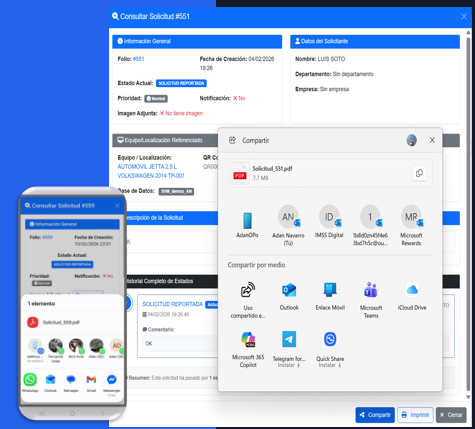
Task: Close the Consultar Solicitud #551 window
Action: coord(464,16)
